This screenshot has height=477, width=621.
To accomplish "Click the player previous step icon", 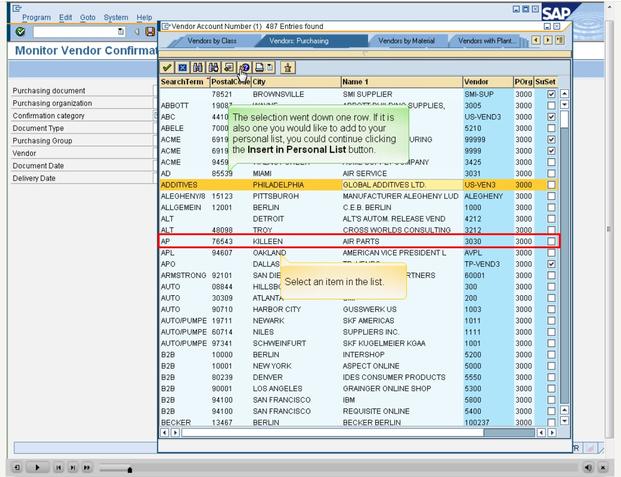I will point(59,467).
